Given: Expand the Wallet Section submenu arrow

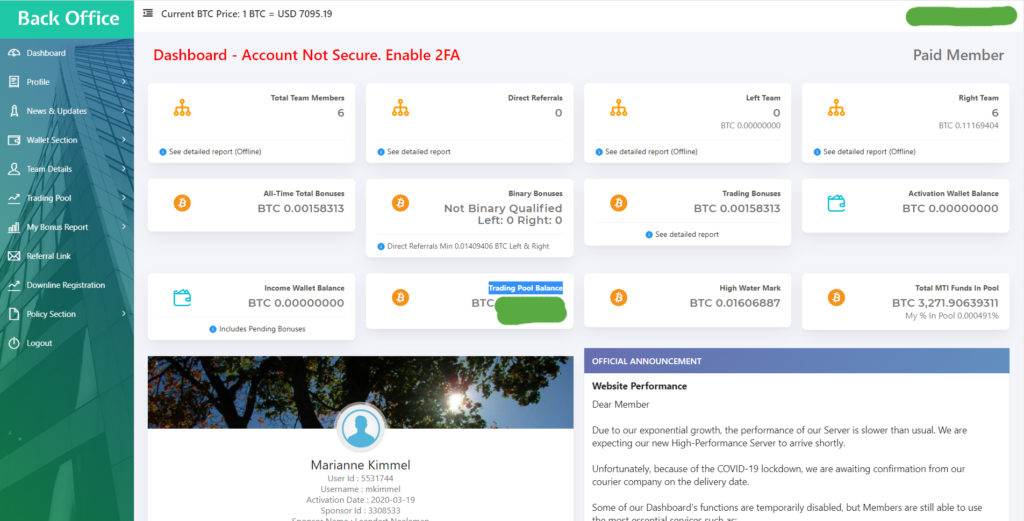Looking at the screenshot, I should click(123, 140).
